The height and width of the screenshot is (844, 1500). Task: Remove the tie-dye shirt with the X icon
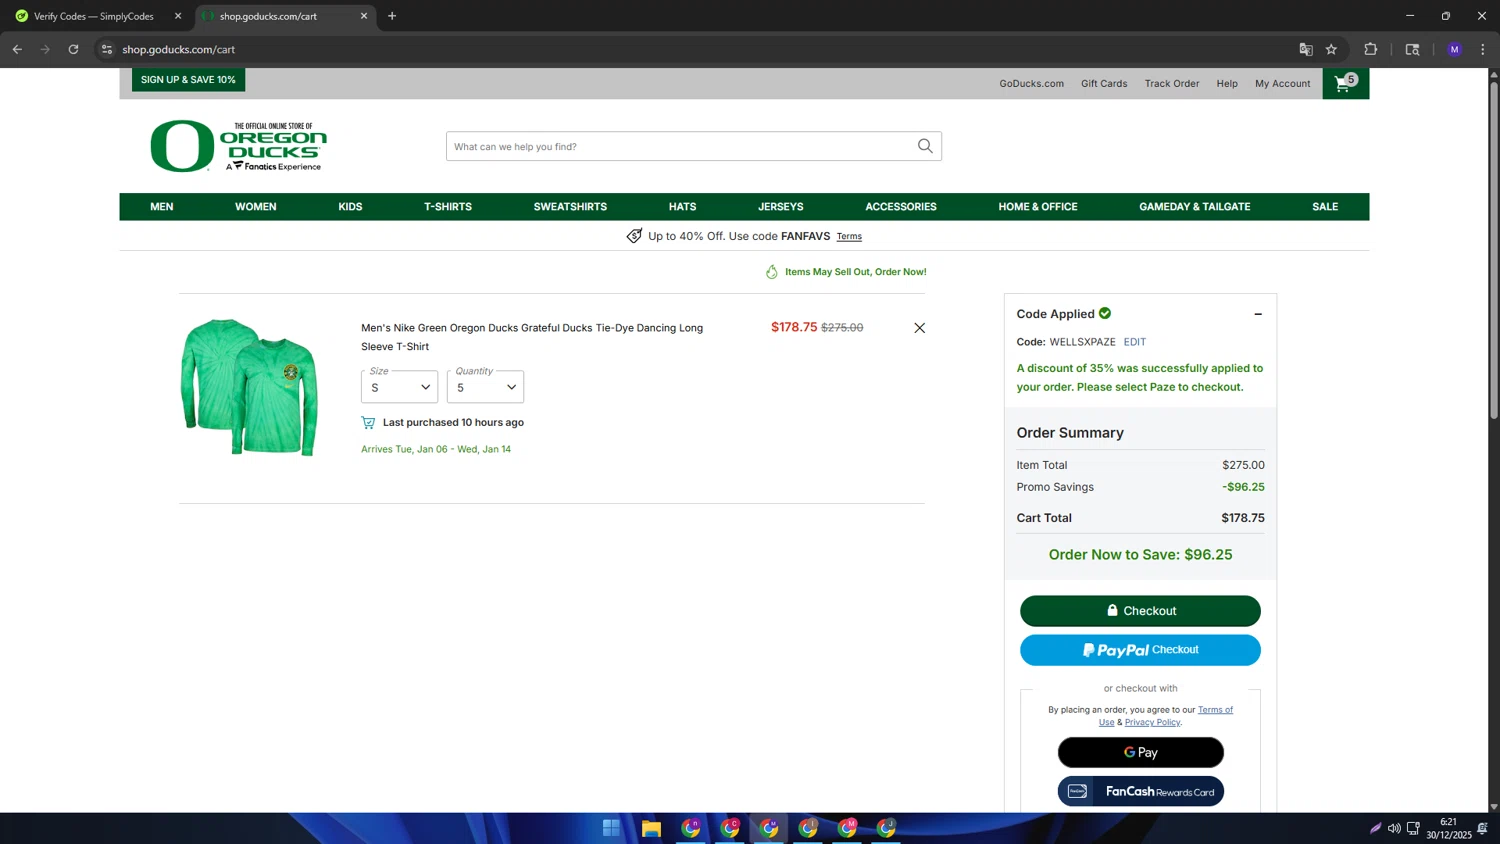(x=919, y=328)
